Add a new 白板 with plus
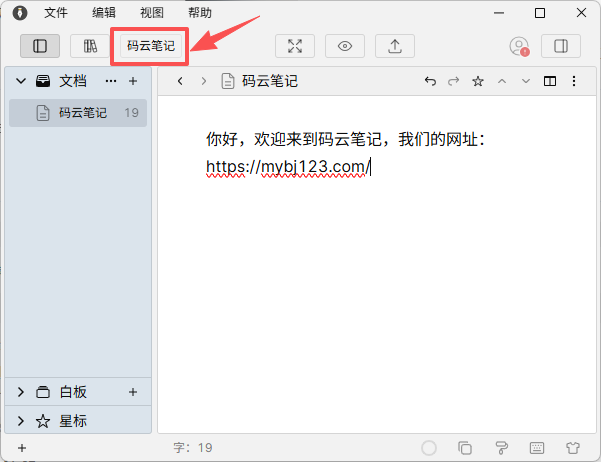Viewport: 601px width, 462px height. (133, 392)
